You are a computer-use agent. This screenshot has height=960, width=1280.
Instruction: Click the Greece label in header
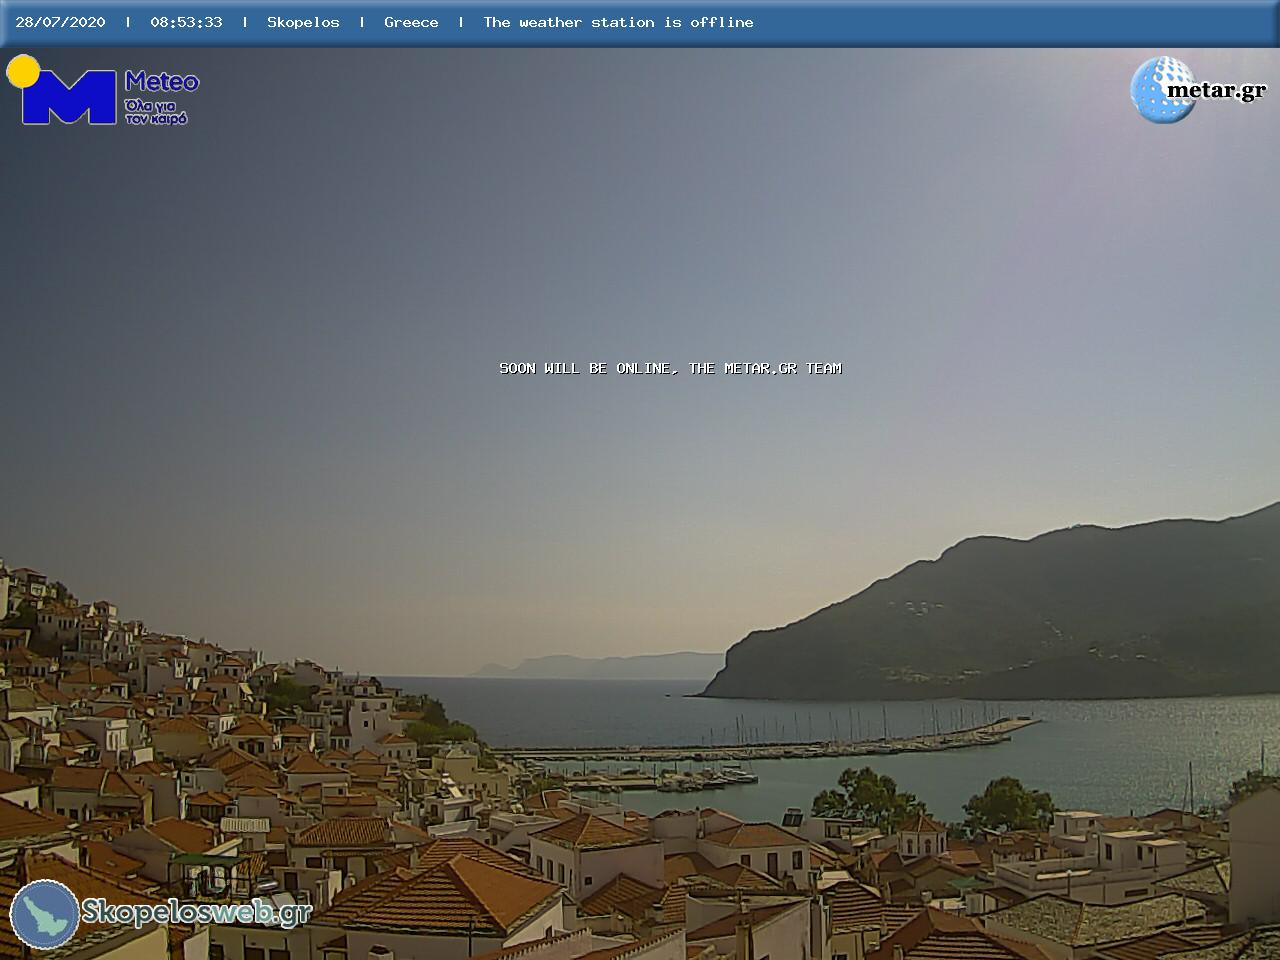[411, 22]
